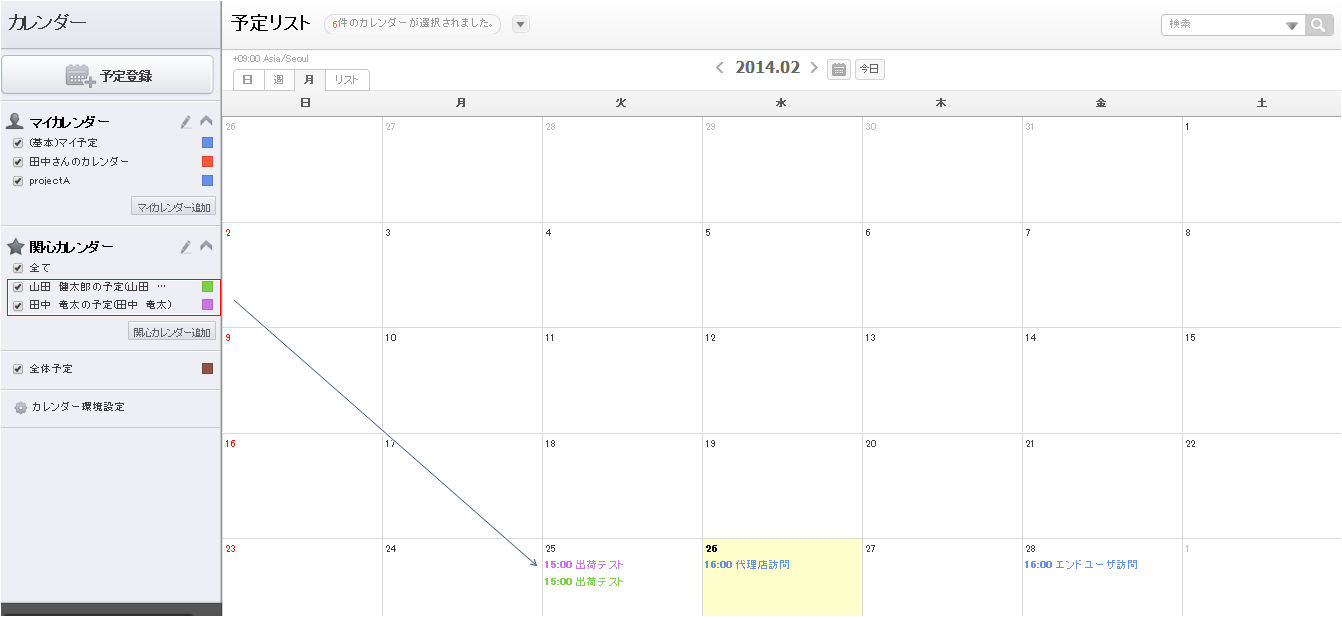Open the selected calendars dropdown arrow
The height and width of the screenshot is (617, 1342).
pos(521,24)
